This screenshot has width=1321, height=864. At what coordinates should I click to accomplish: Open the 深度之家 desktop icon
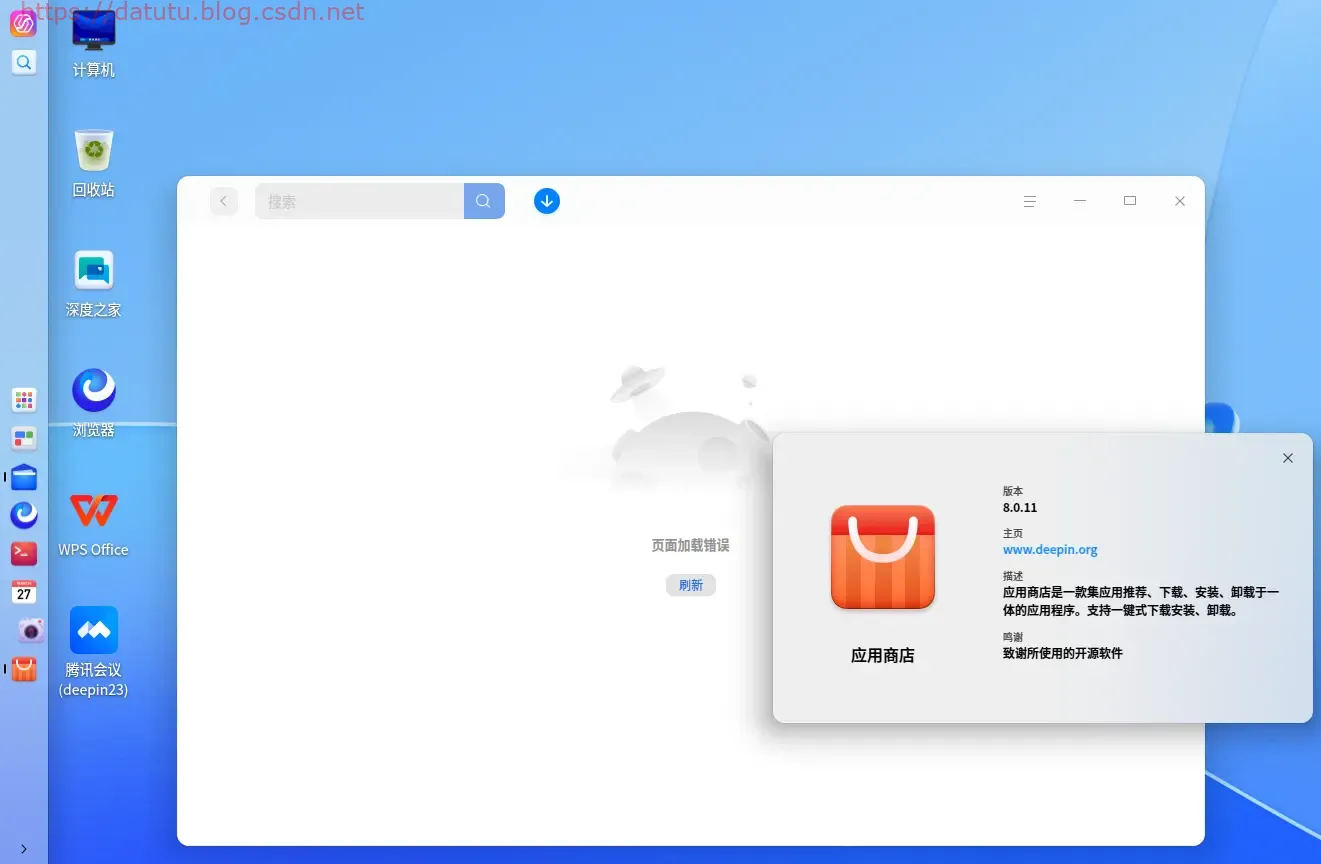pos(94,283)
